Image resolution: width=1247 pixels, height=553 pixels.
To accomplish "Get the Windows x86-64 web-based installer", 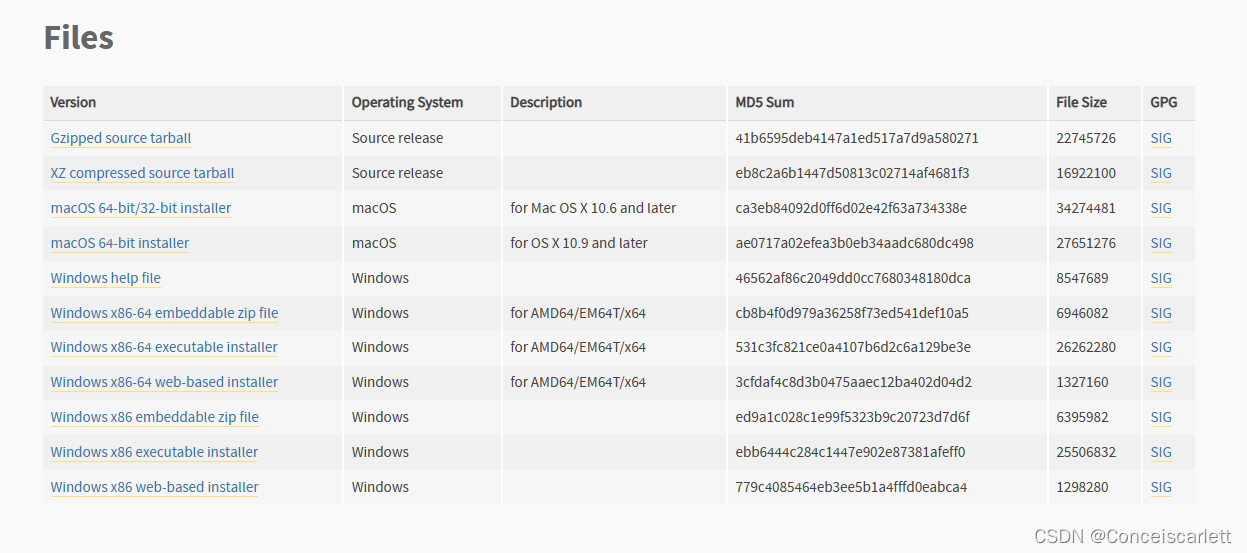I will (x=164, y=382).
